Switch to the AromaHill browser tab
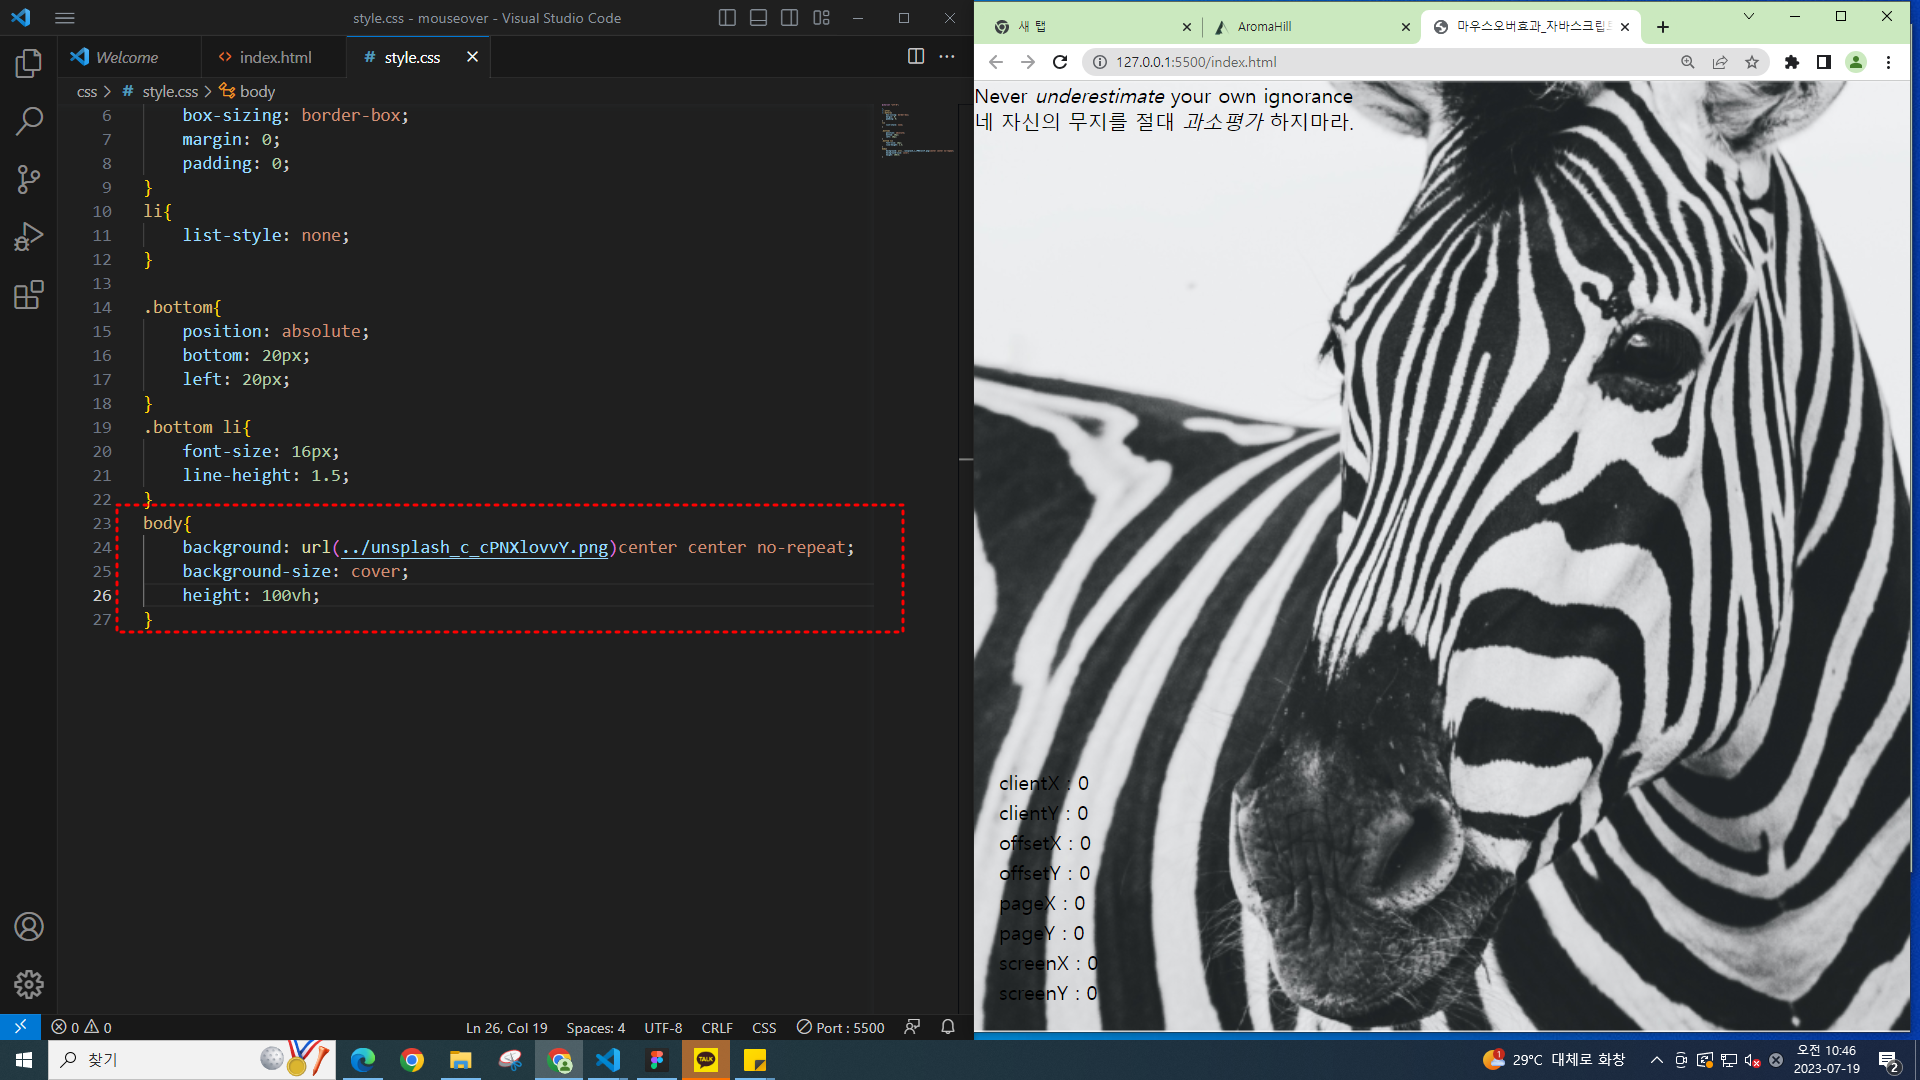Screen dimensions: 1920x1080 click(1264, 27)
